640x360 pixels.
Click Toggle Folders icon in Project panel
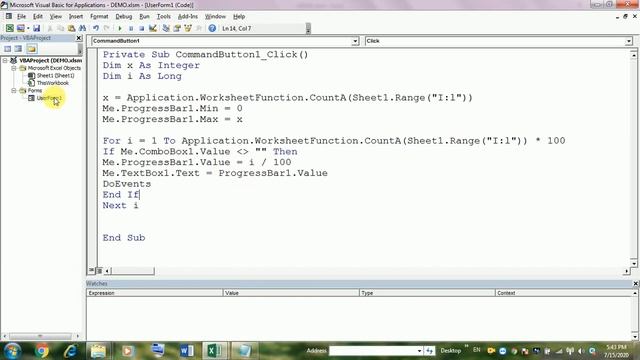click(31, 49)
